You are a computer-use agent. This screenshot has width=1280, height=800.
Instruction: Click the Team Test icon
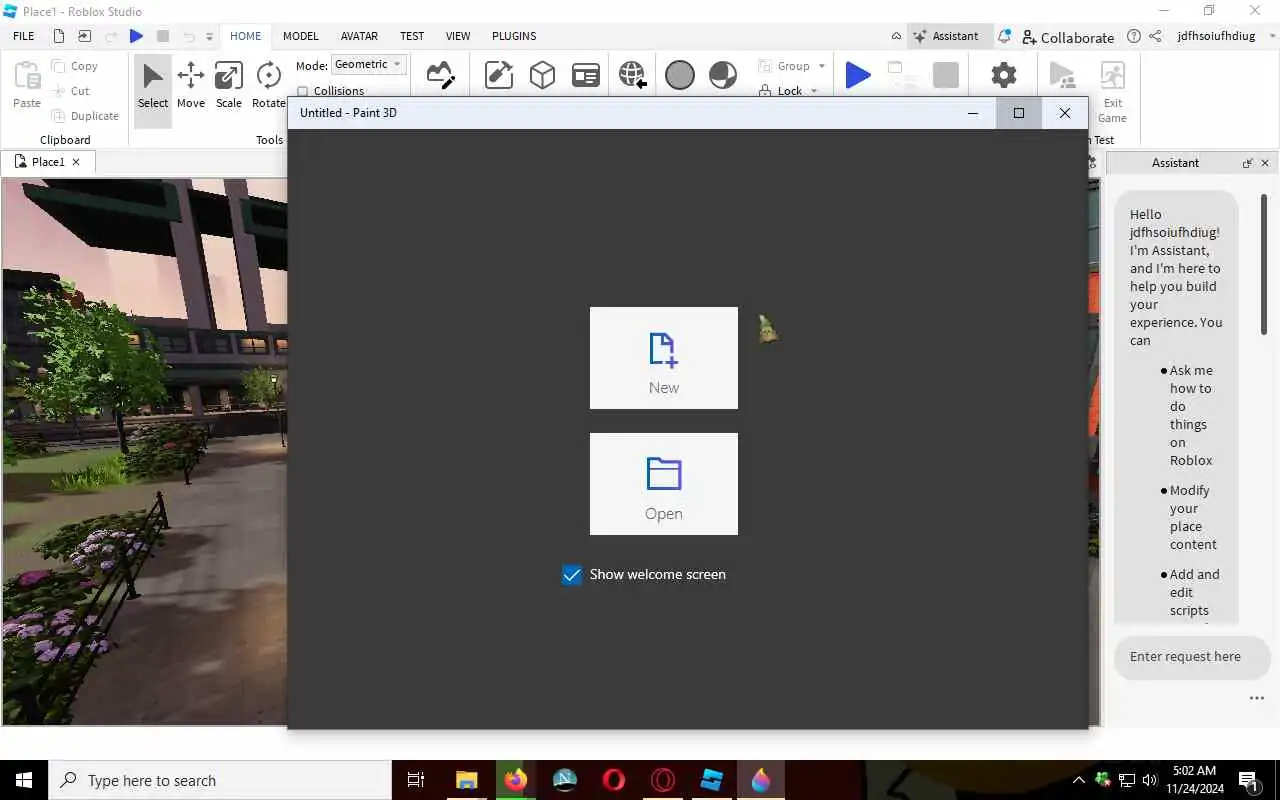pyautogui.click(x=1062, y=76)
